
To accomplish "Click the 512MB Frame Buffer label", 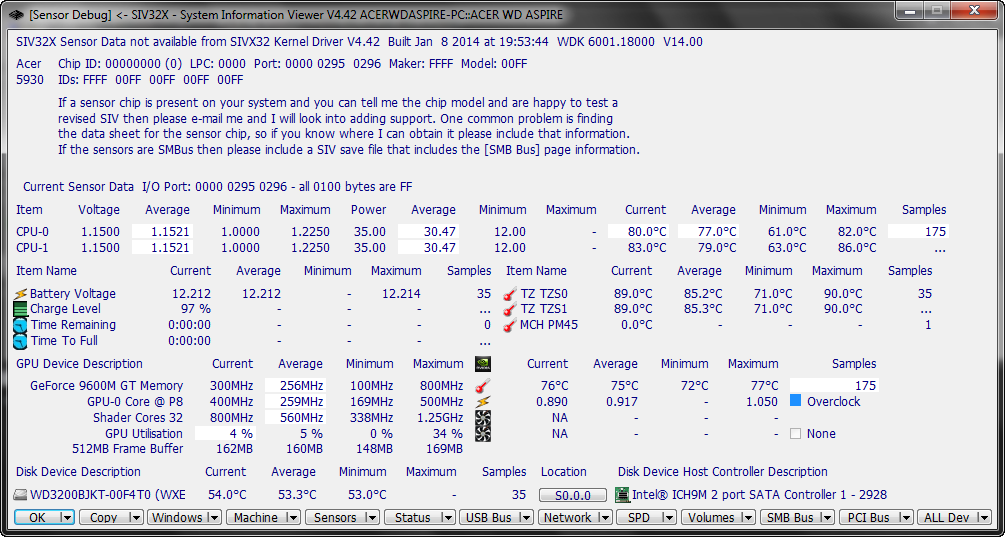I will [x=128, y=449].
